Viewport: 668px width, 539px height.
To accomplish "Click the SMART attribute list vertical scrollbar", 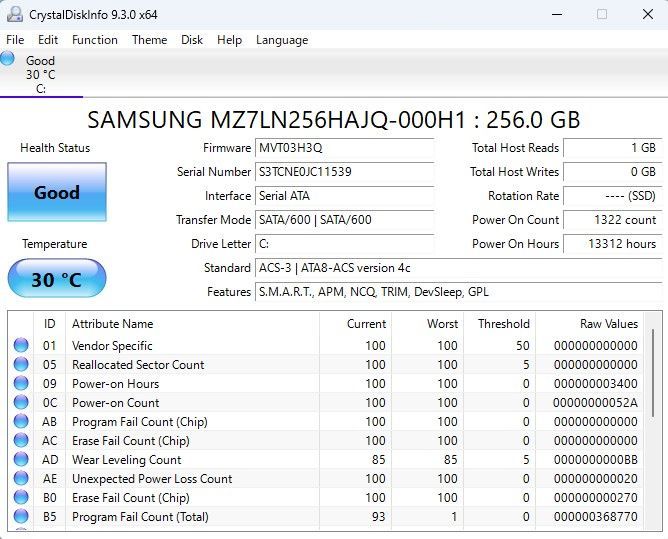I will tap(653, 373).
